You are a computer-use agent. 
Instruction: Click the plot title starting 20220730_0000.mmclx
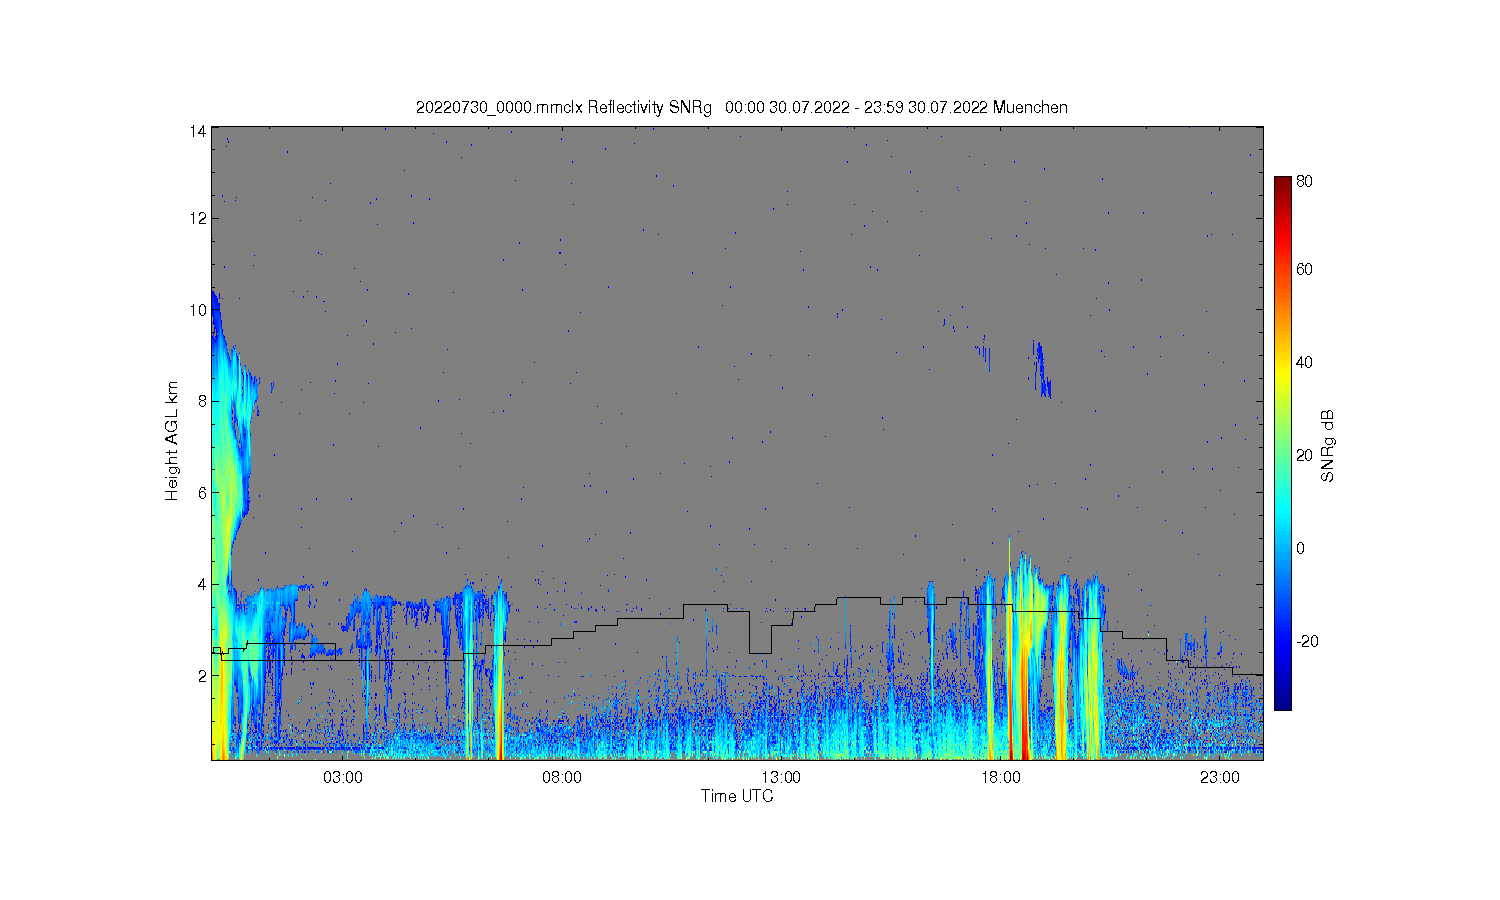click(x=742, y=107)
